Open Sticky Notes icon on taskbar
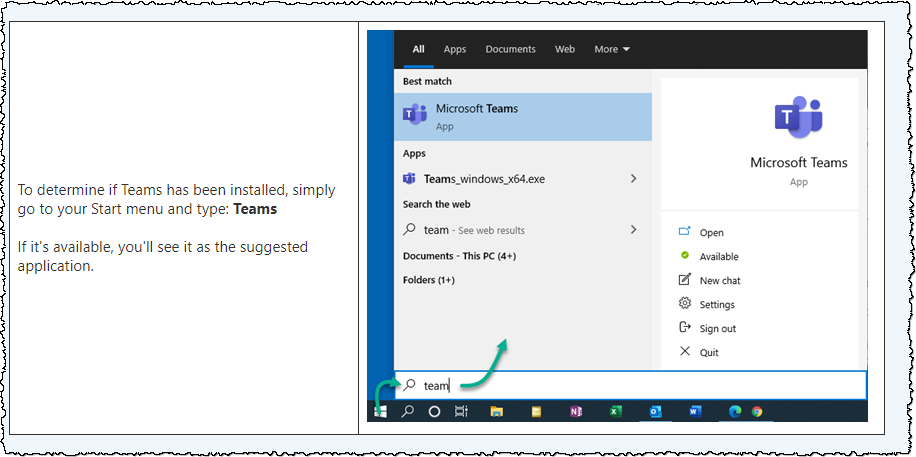The height and width of the screenshot is (457, 916). click(536, 411)
